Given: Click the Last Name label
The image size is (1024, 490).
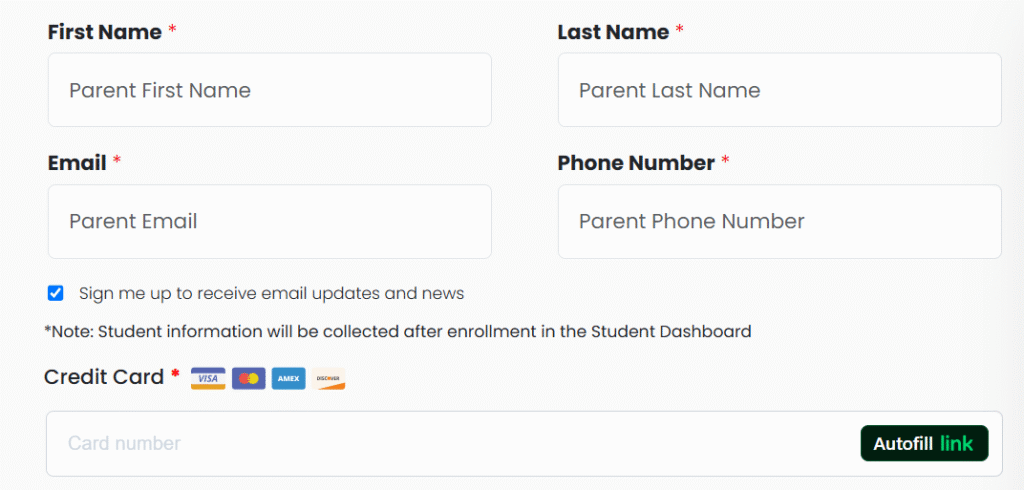Looking at the screenshot, I should click(612, 32).
